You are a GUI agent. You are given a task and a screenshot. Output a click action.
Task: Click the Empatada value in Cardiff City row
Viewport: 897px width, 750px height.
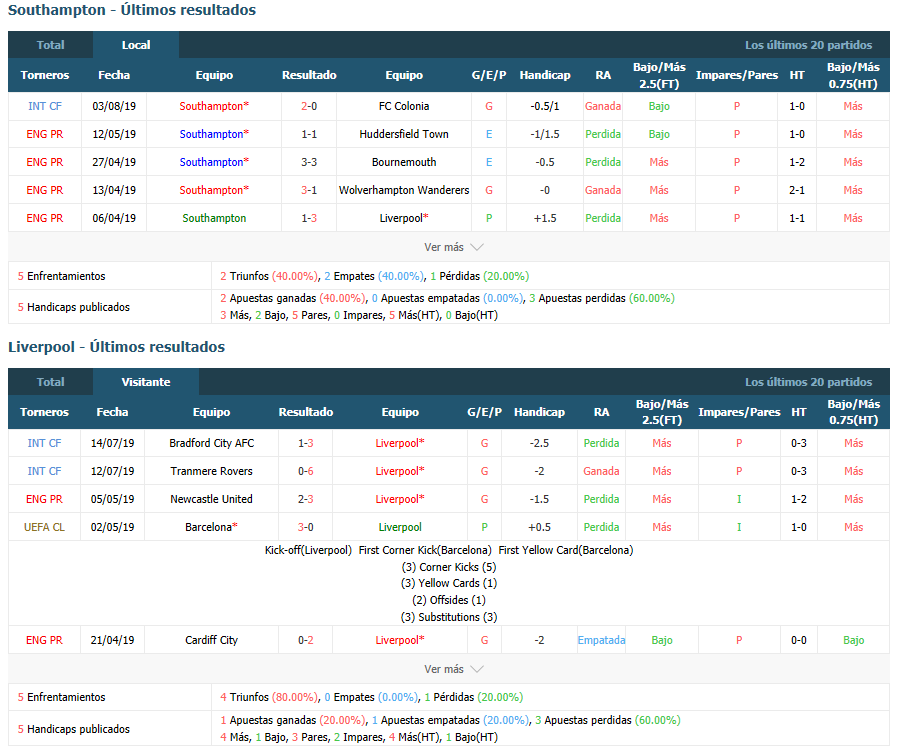pos(601,640)
